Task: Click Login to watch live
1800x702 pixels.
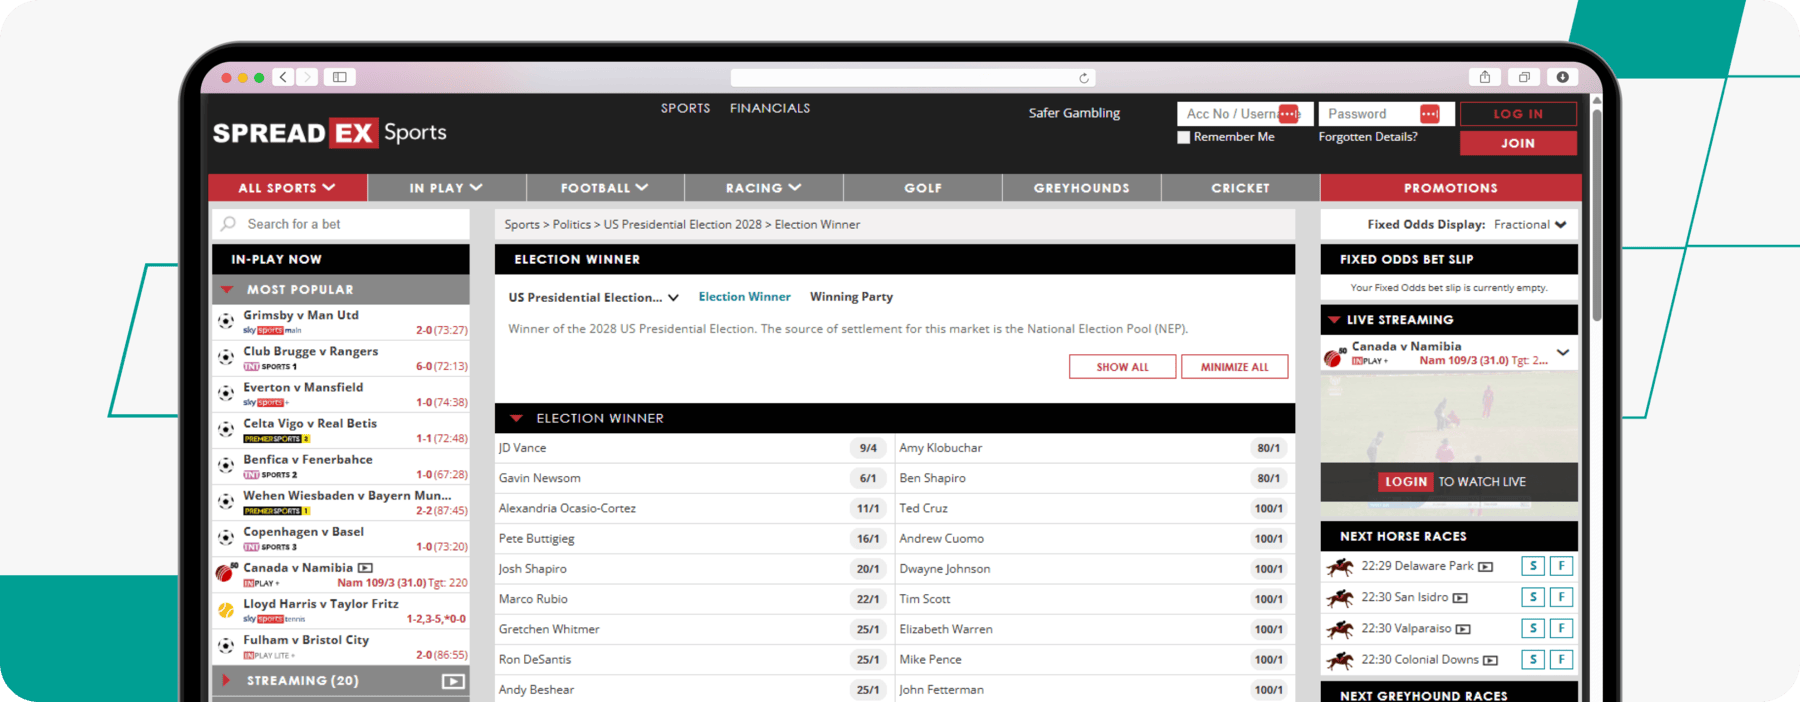Action: click(x=1405, y=482)
